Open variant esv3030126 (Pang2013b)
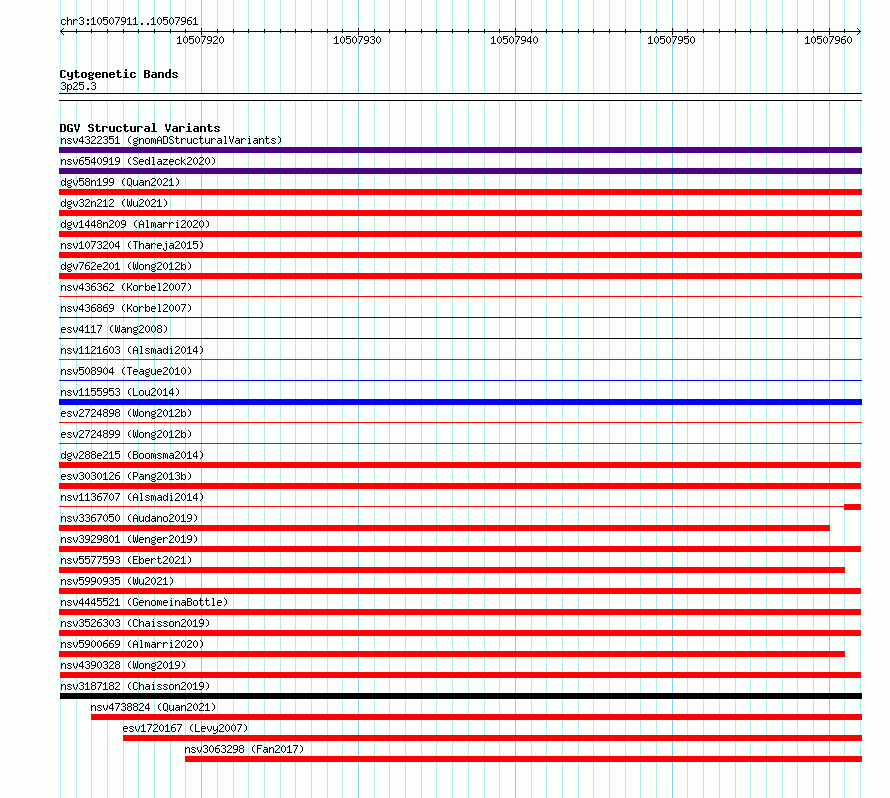The width and height of the screenshot is (890, 798). pyautogui.click(x=126, y=476)
